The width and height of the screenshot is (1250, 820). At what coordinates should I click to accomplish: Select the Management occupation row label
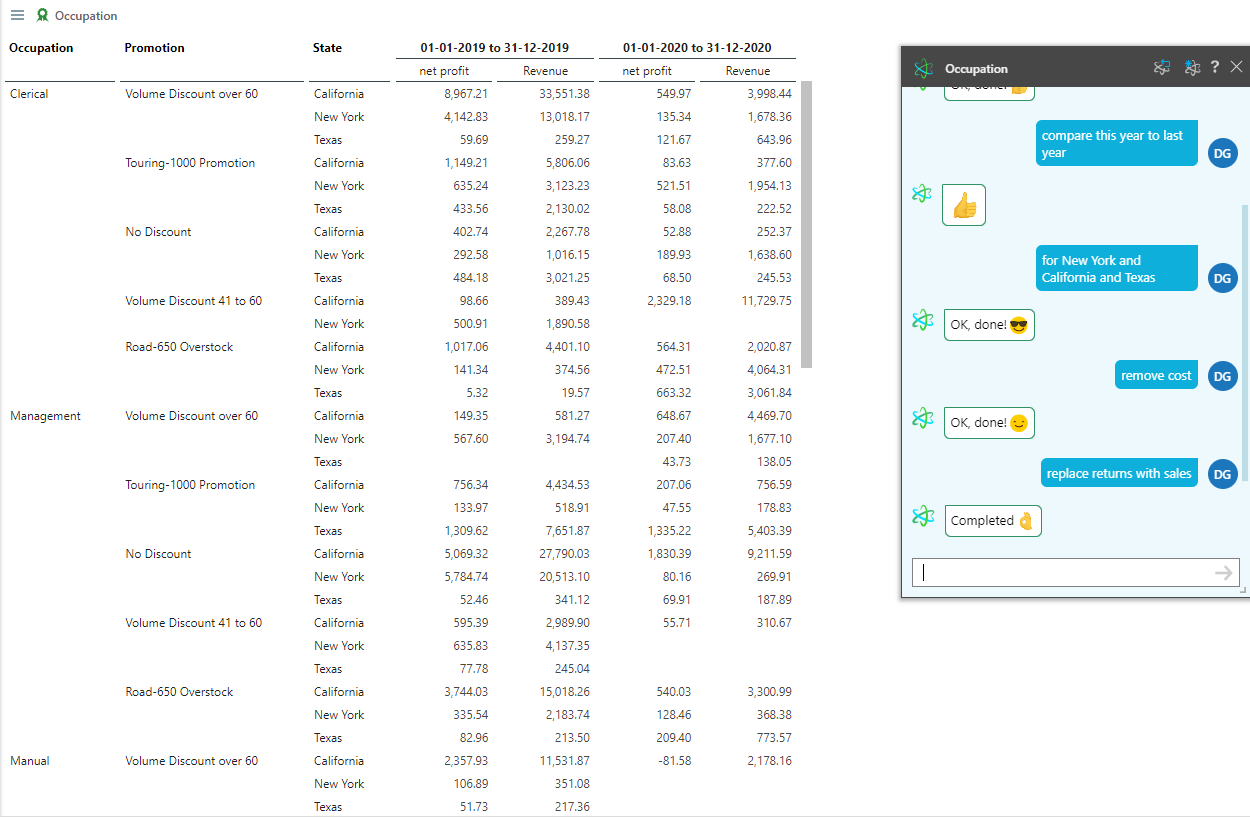pos(45,416)
